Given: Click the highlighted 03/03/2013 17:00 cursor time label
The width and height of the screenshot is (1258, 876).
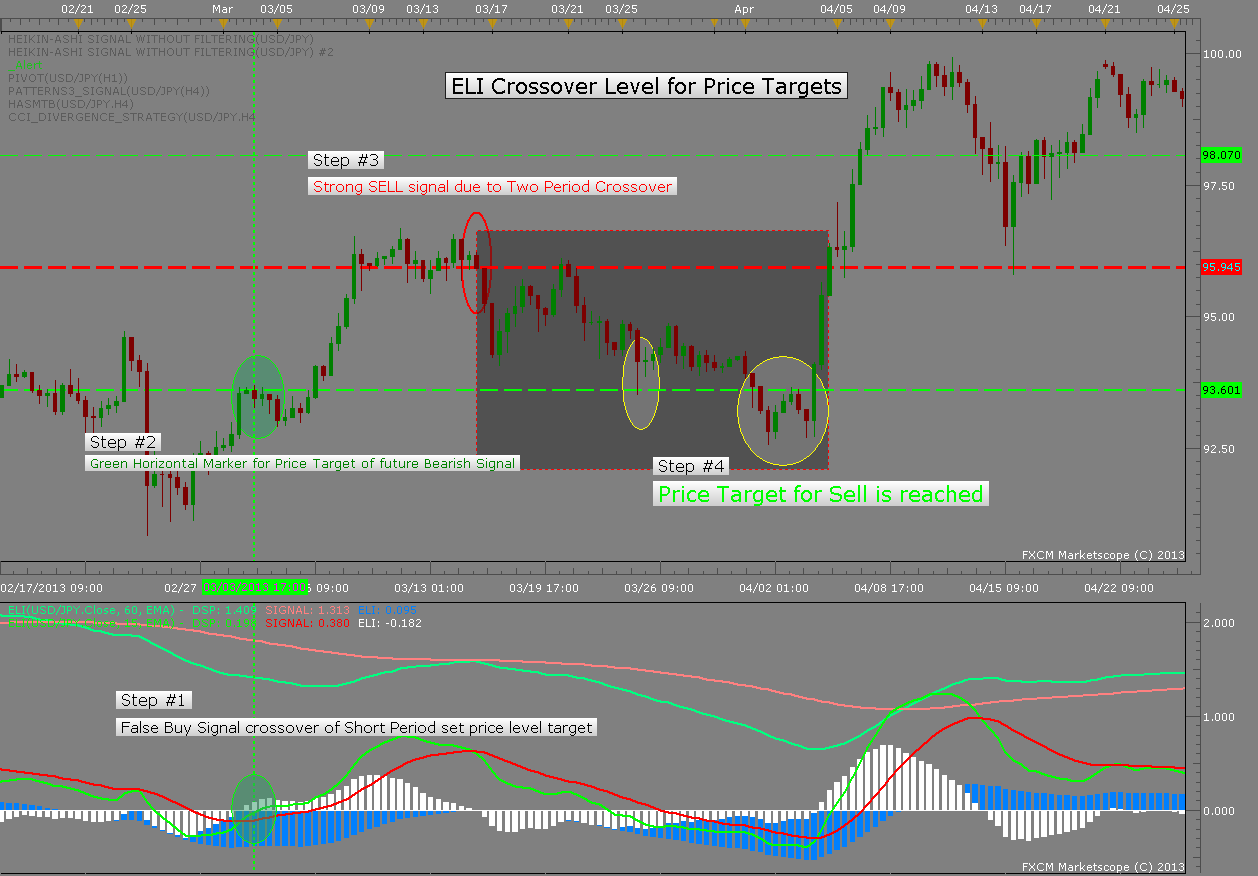Looking at the screenshot, I should click(x=257, y=588).
